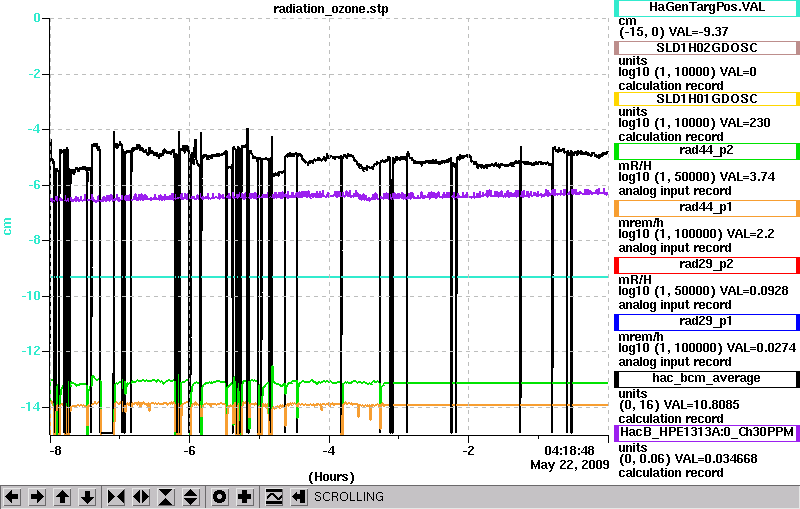Click the VAL=0.0928 readout under rad29_p2

(756, 291)
